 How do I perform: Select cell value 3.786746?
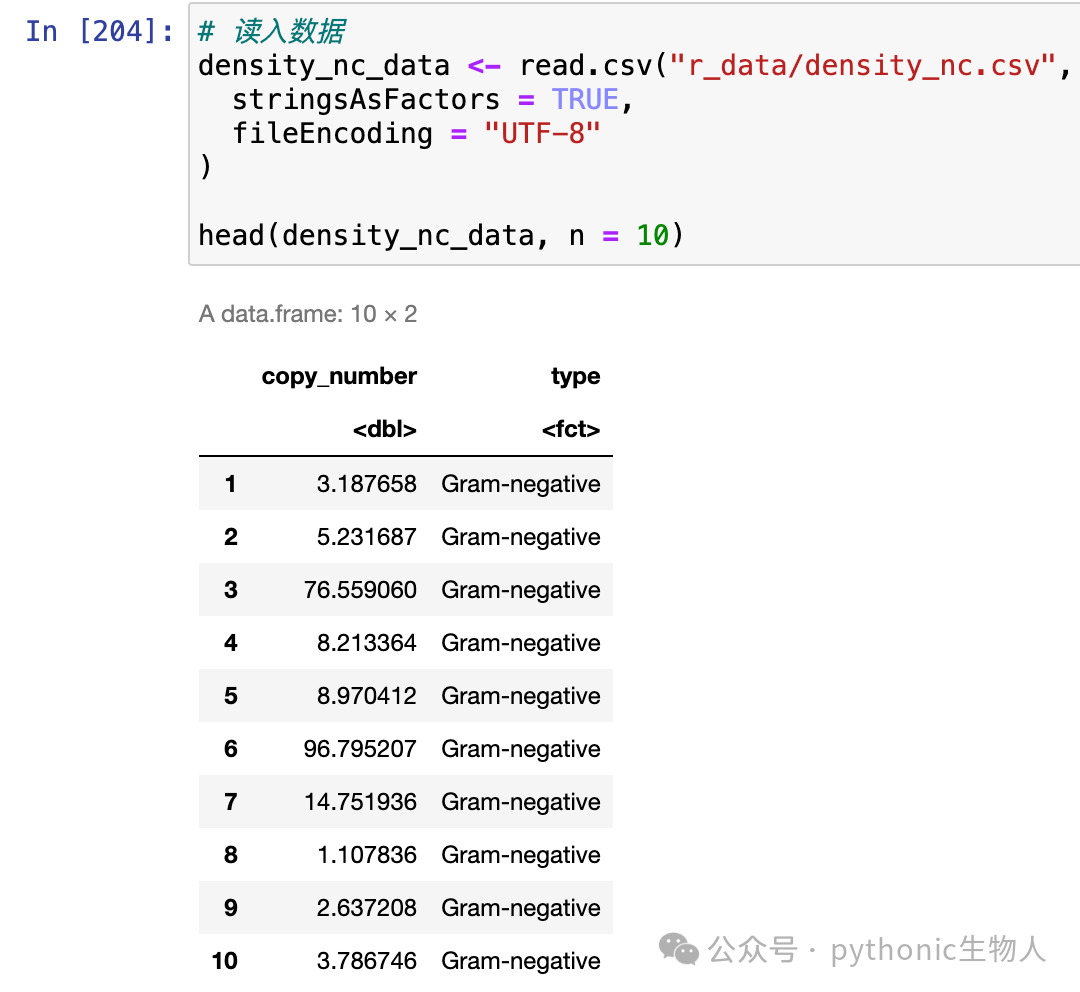tap(366, 961)
